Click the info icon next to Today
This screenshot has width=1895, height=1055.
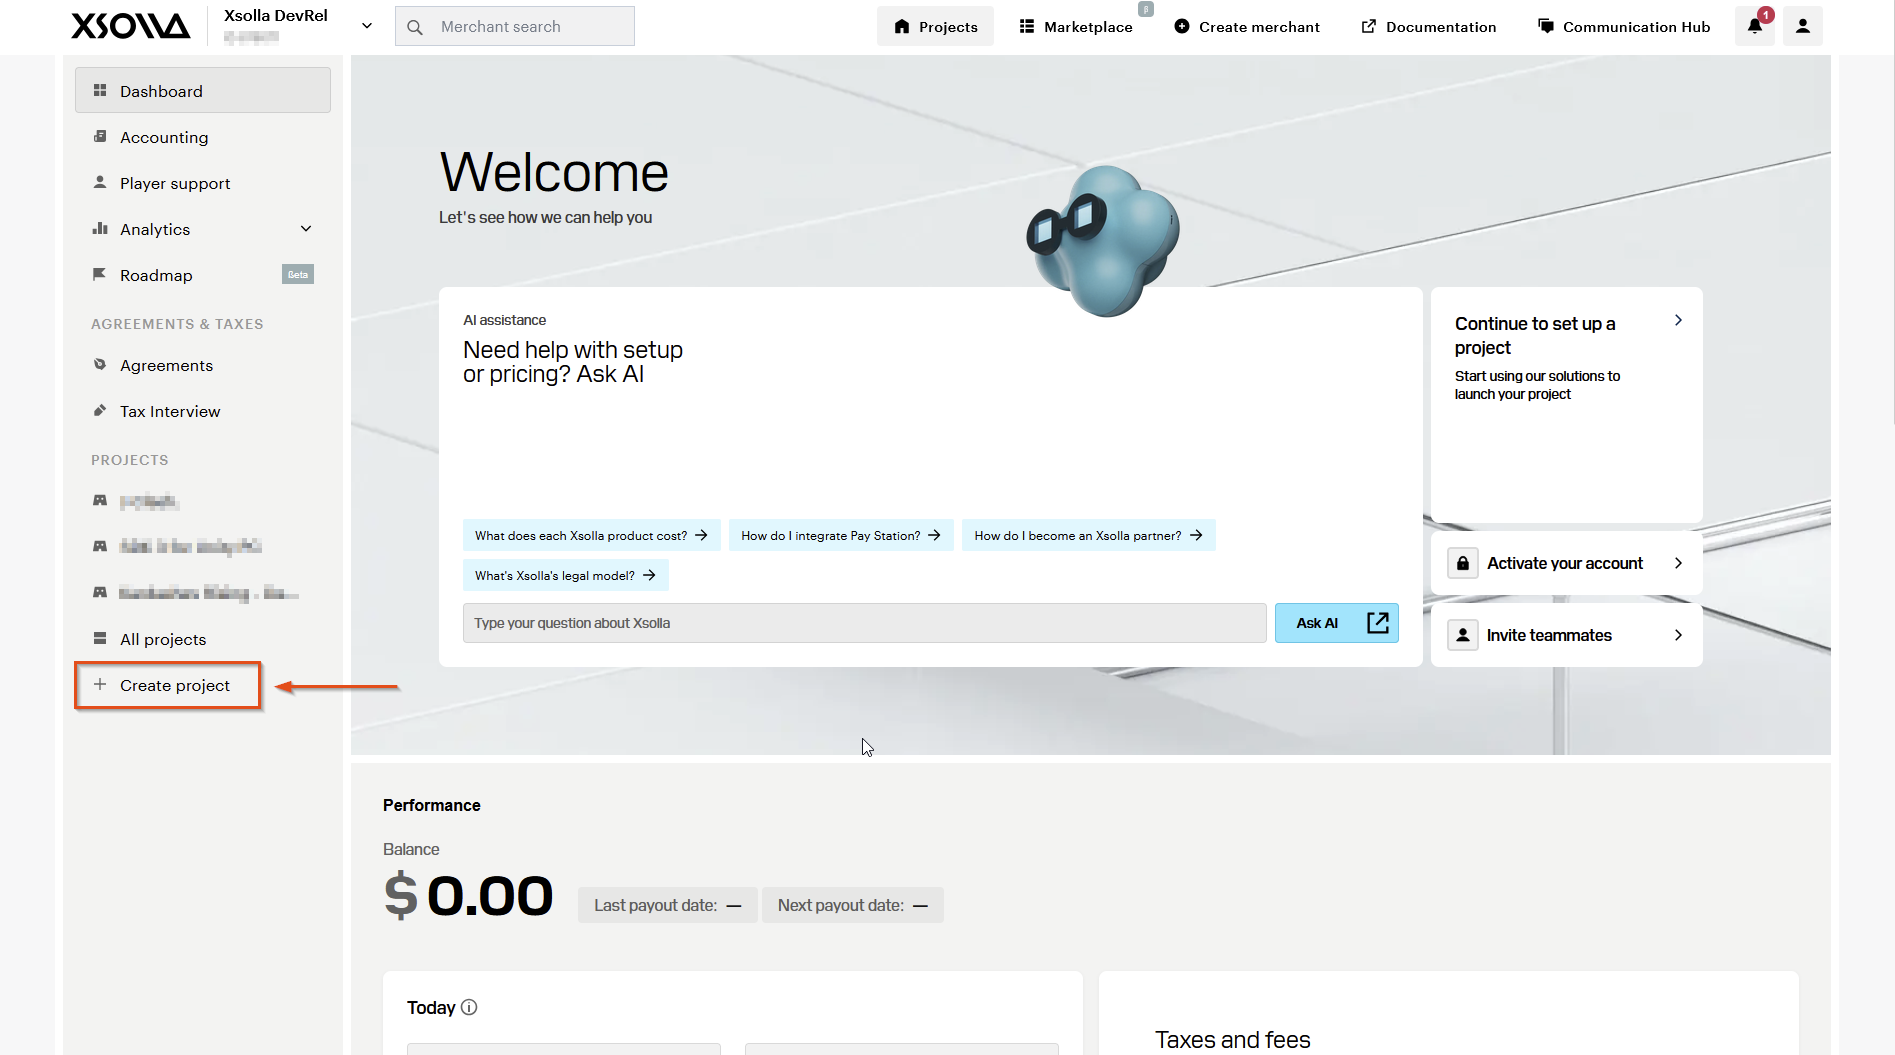pos(469,1007)
